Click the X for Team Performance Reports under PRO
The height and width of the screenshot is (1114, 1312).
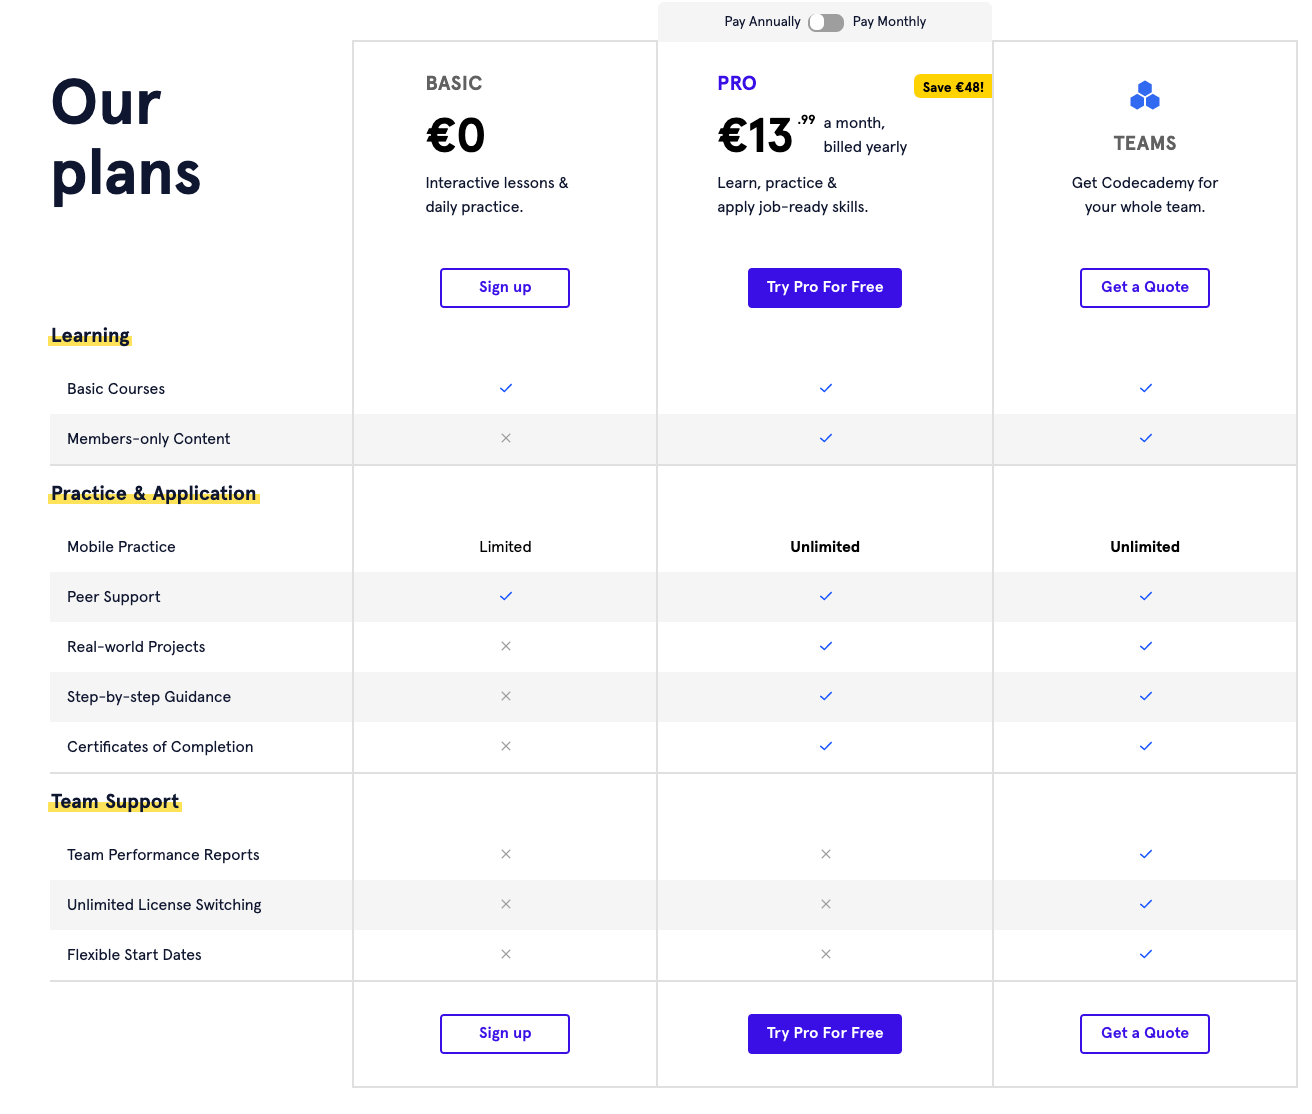825,854
